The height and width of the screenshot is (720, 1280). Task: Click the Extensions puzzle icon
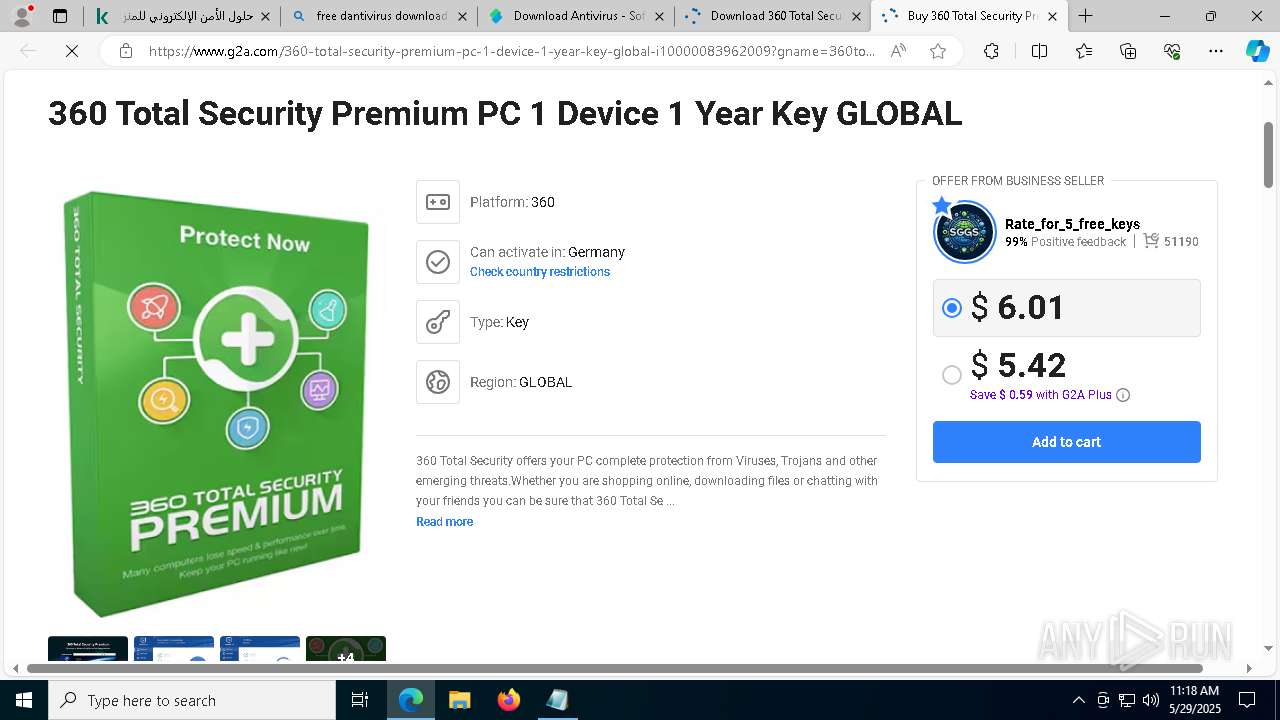click(x=991, y=51)
